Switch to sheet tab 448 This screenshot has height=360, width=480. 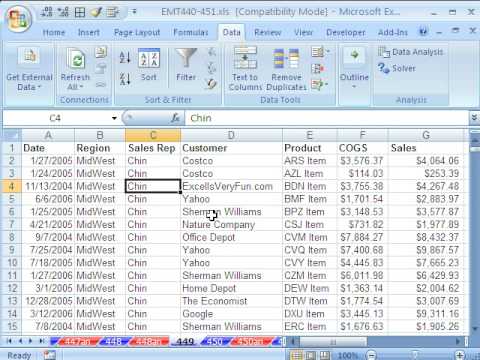(x=113, y=341)
